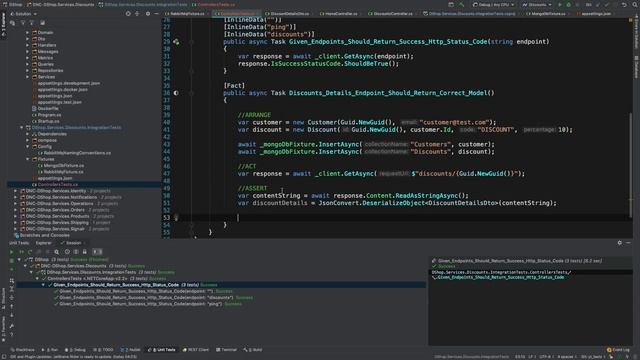Open the REST Client tool window
Screen dimensions: 640x360
tap(196, 350)
